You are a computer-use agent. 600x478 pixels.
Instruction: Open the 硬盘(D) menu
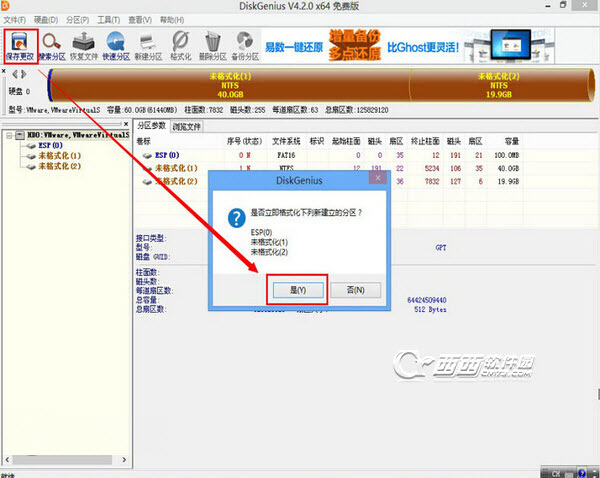tap(46, 20)
